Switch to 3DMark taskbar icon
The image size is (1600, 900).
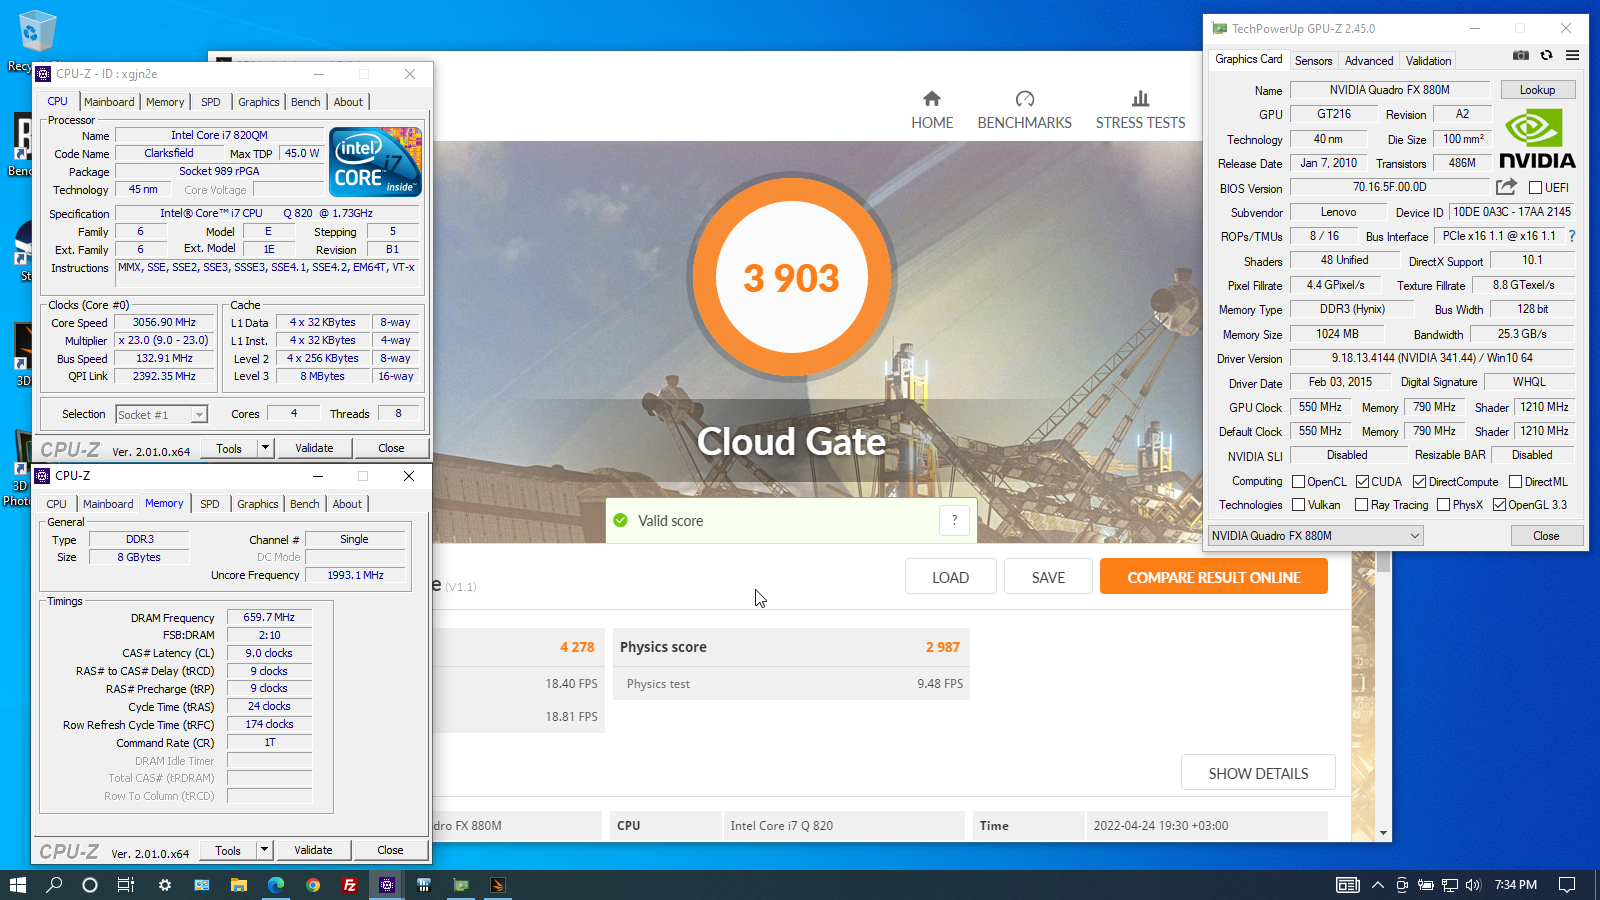pos(498,885)
